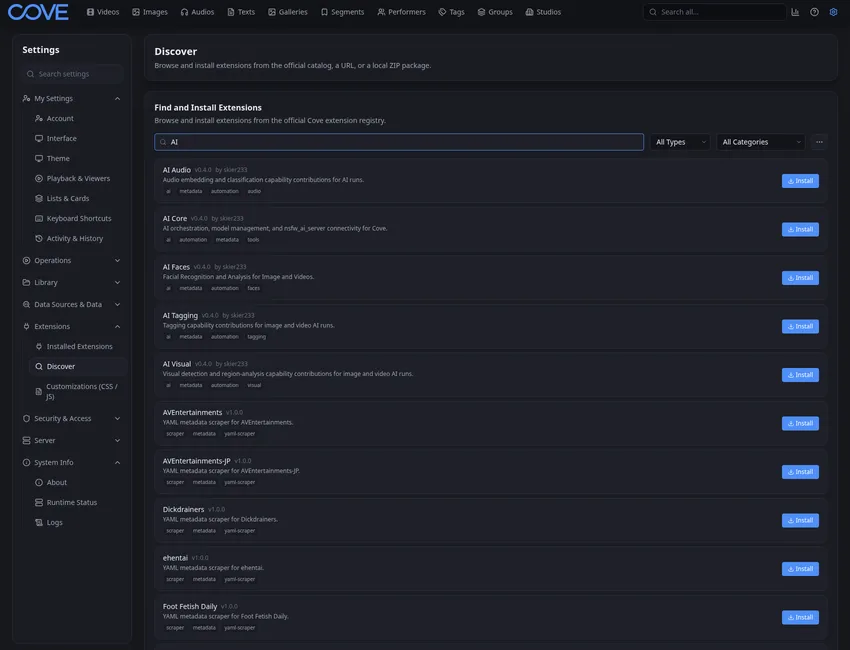The height and width of the screenshot is (650, 850).
Task: Click the Search all field
Action: pos(714,12)
